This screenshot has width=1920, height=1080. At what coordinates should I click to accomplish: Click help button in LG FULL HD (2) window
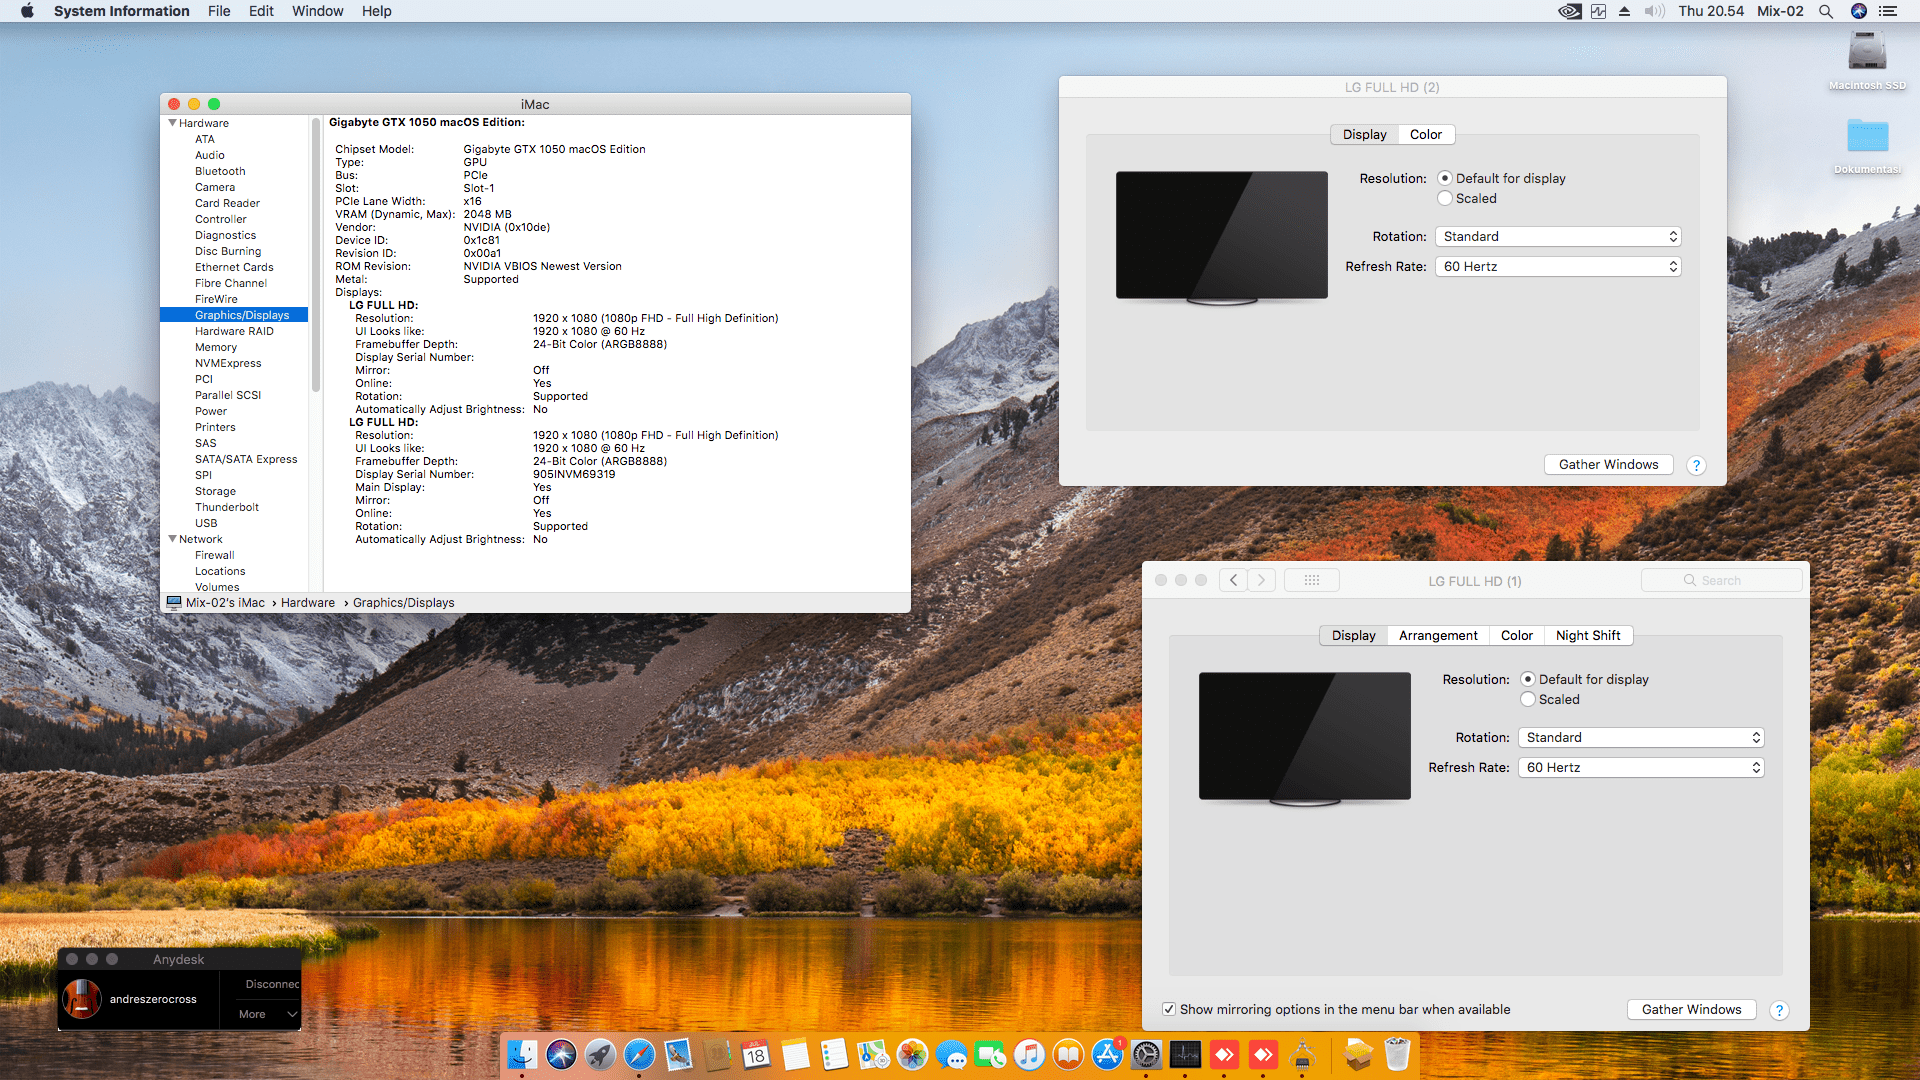click(x=1696, y=465)
